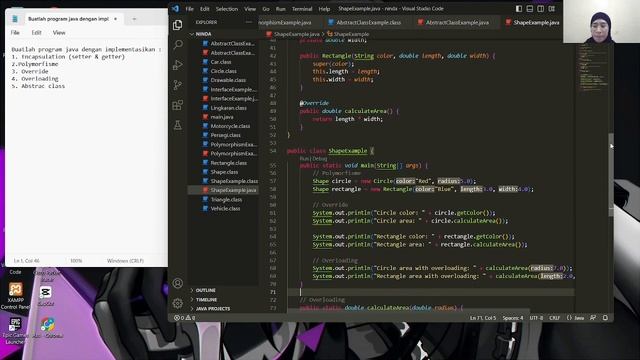The image size is (640, 360).
Task: Open the Testing flask view
Action: coord(178,125)
